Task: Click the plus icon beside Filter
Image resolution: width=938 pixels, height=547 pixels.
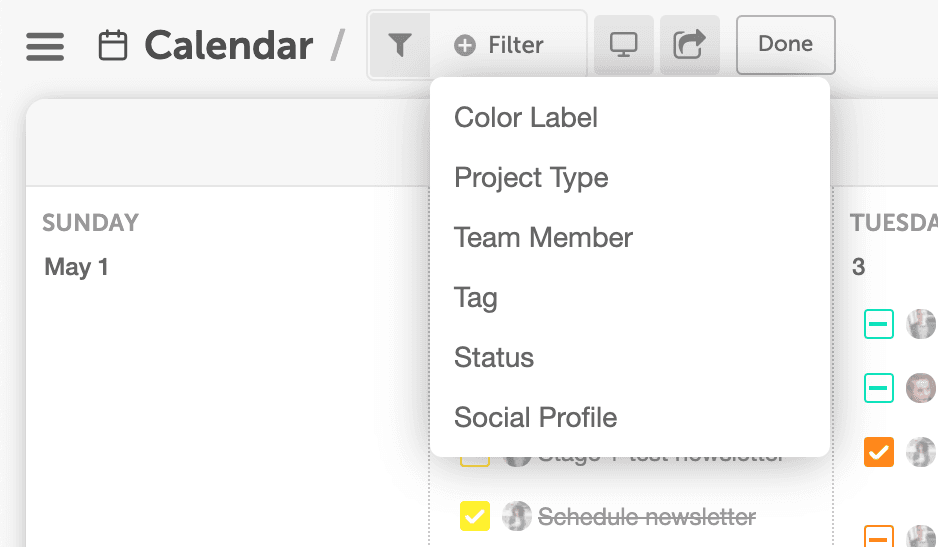Action: point(464,45)
